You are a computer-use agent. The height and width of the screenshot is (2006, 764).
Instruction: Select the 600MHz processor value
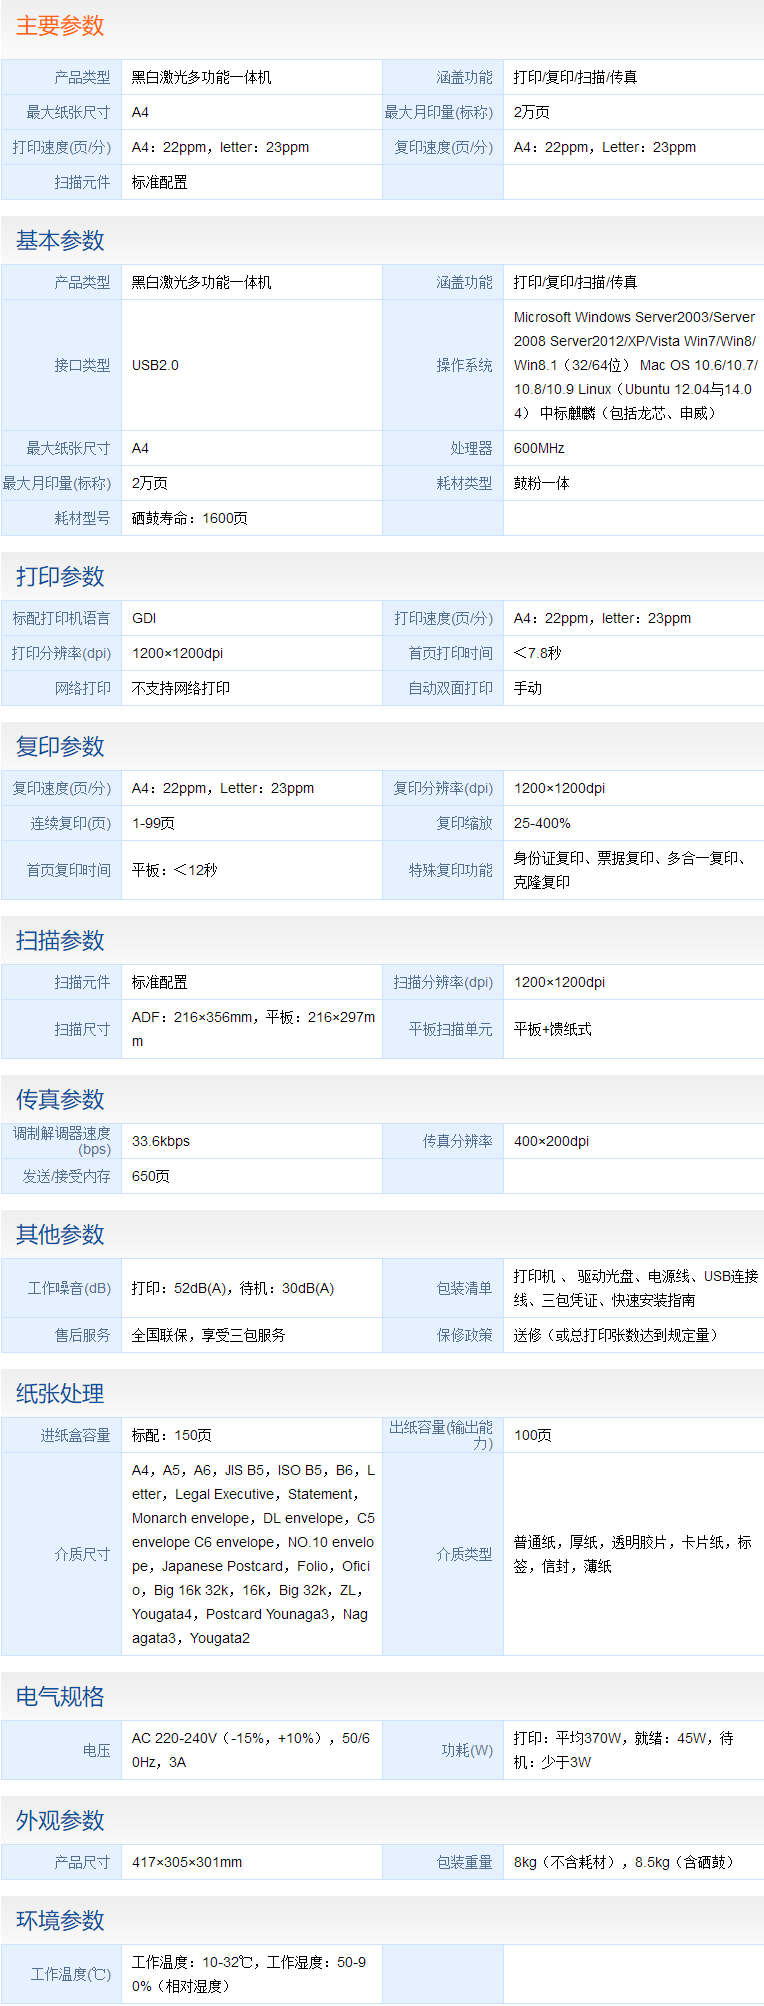[539, 449]
